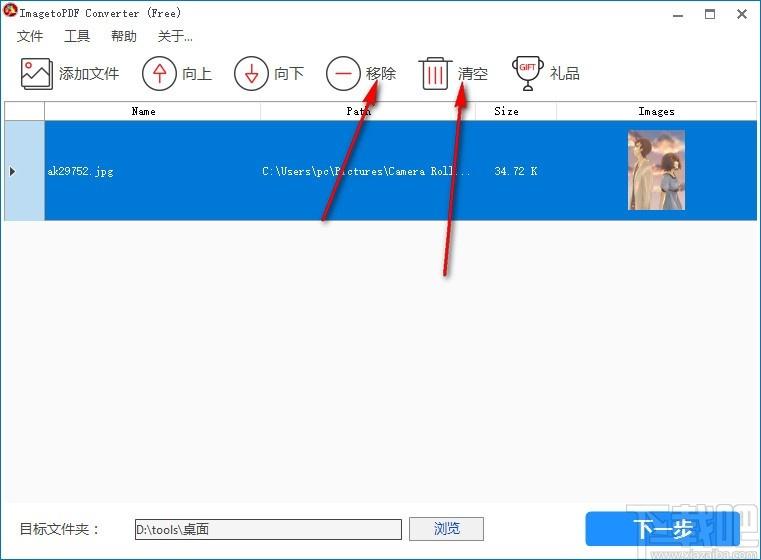Image resolution: width=761 pixels, height=560 pixels.
Task: Select the ak29752.jpg file name
Action: [x=81, y=171]
